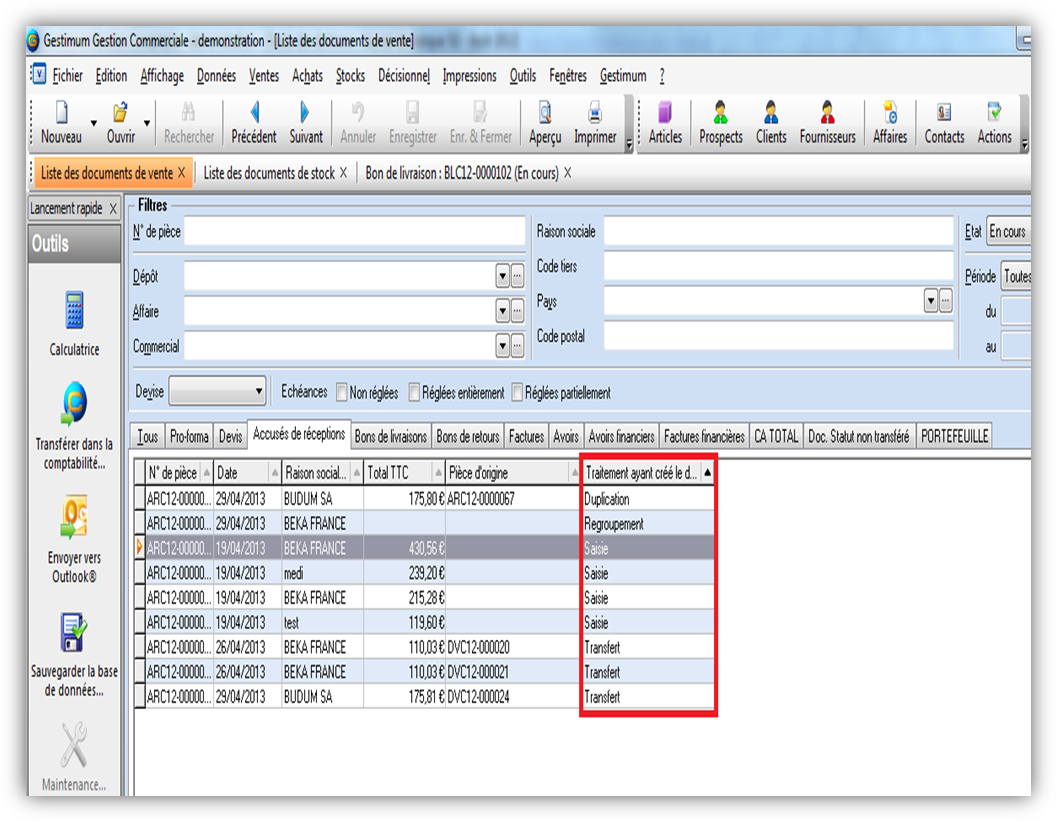Switch to Bons de livraisons tab
This screenshot has height=821, width=1056.
click(391, 436)
